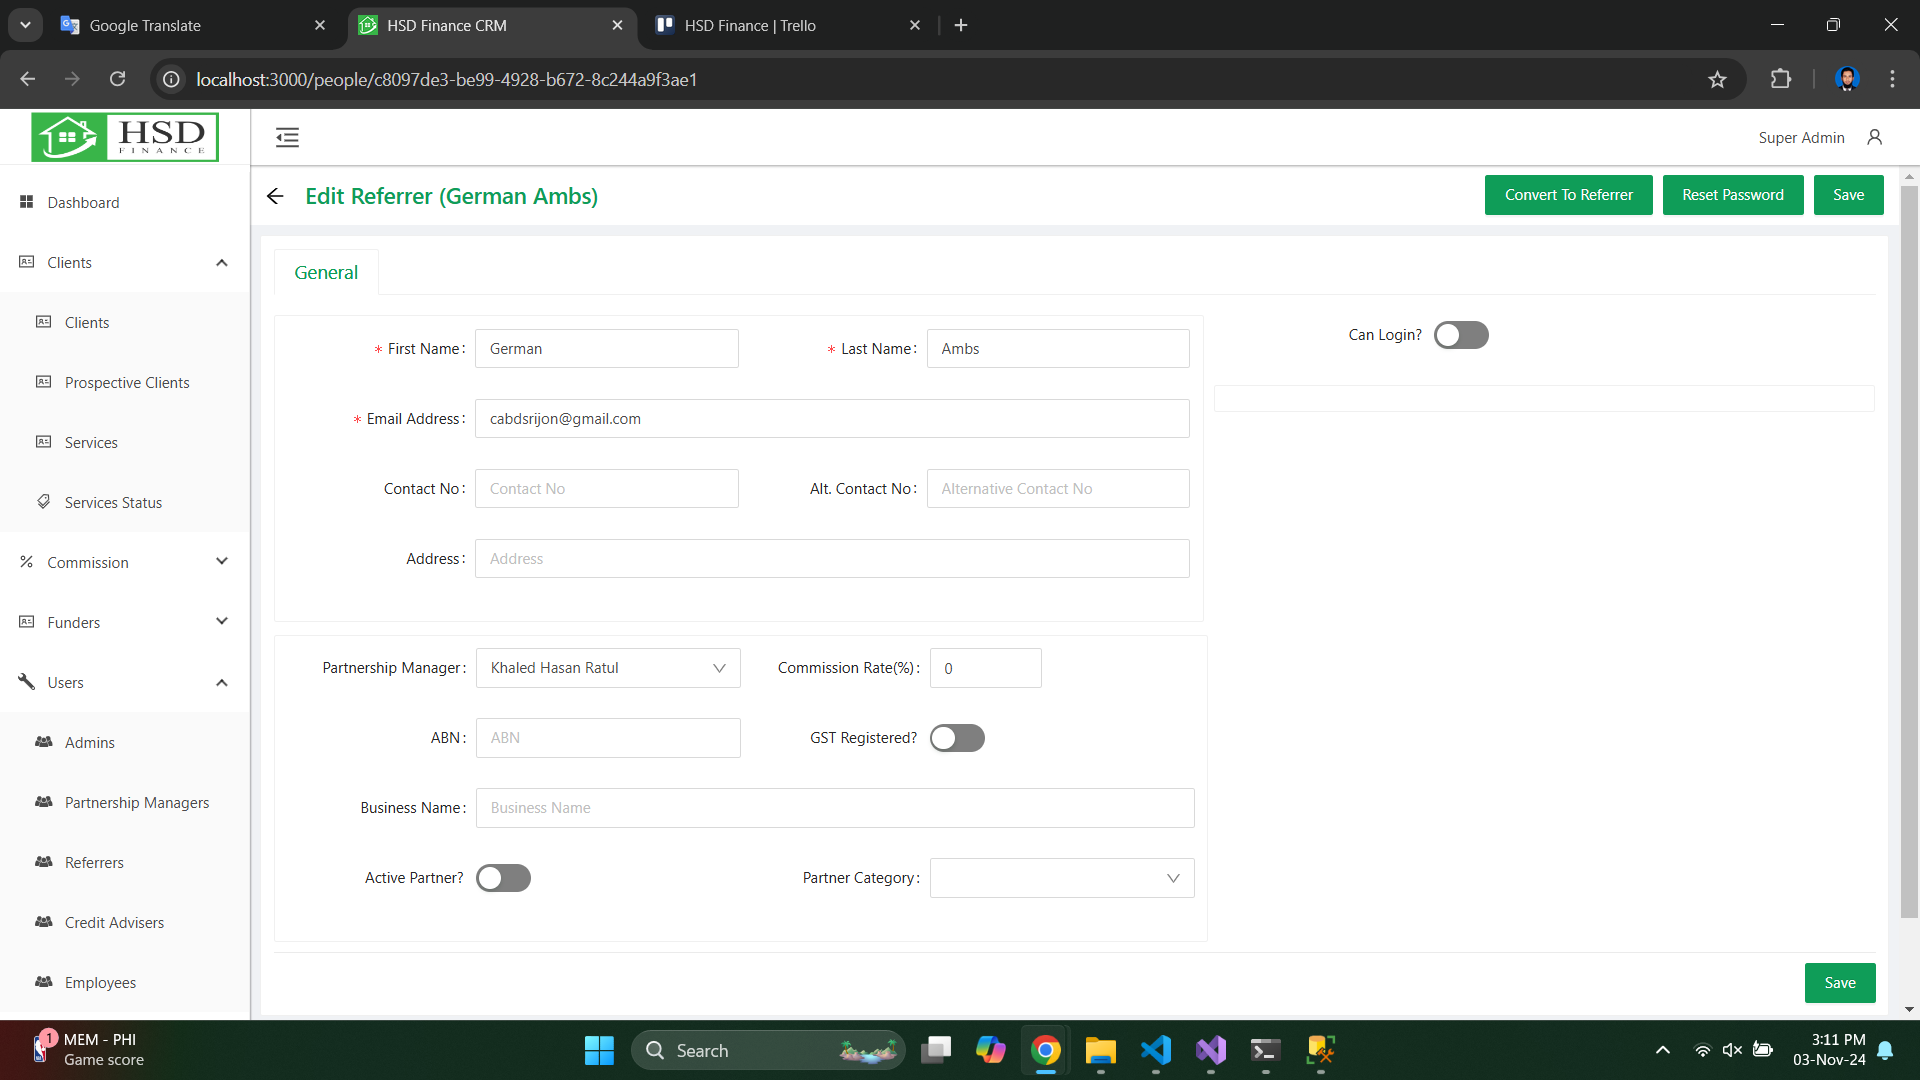This screenshot has width=1920, height=1080.
Task: Open the Partnership Manager dropdown
Action: [x=607, y=668]
